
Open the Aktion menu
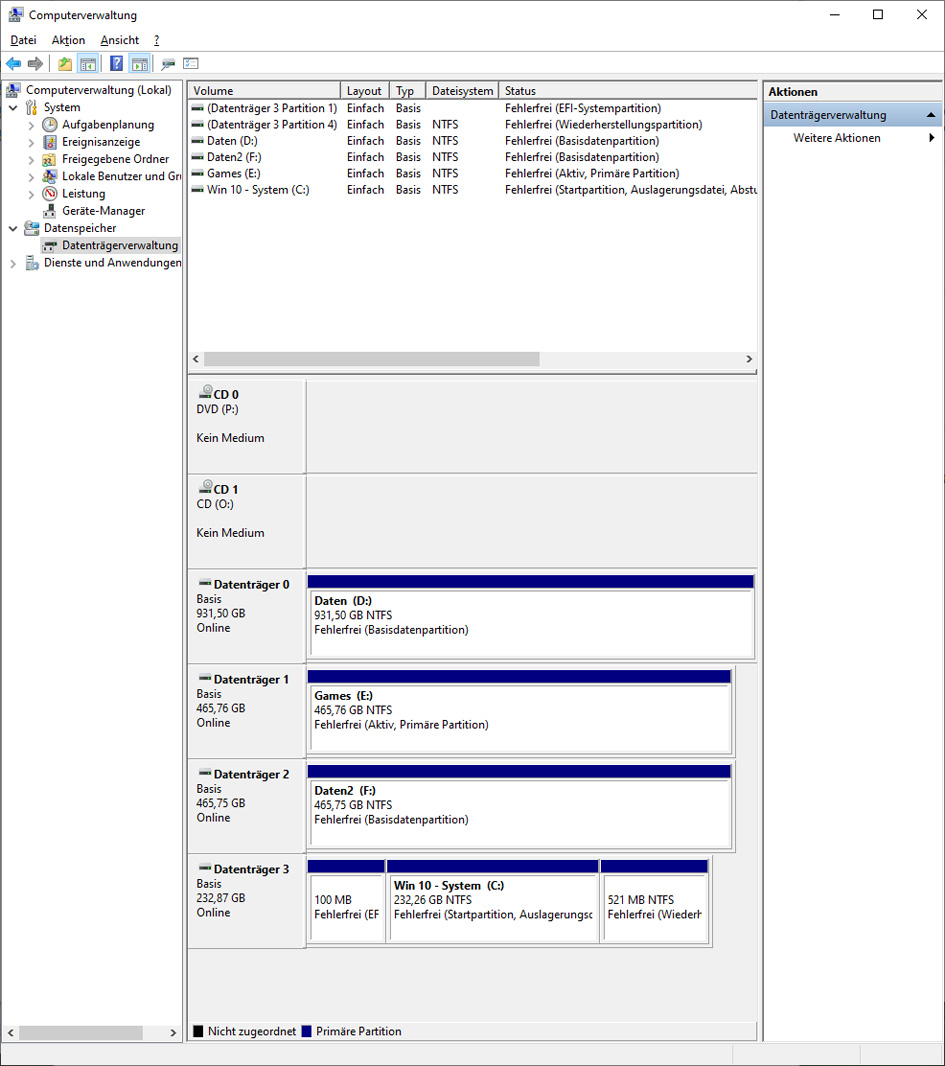[68, 40]
